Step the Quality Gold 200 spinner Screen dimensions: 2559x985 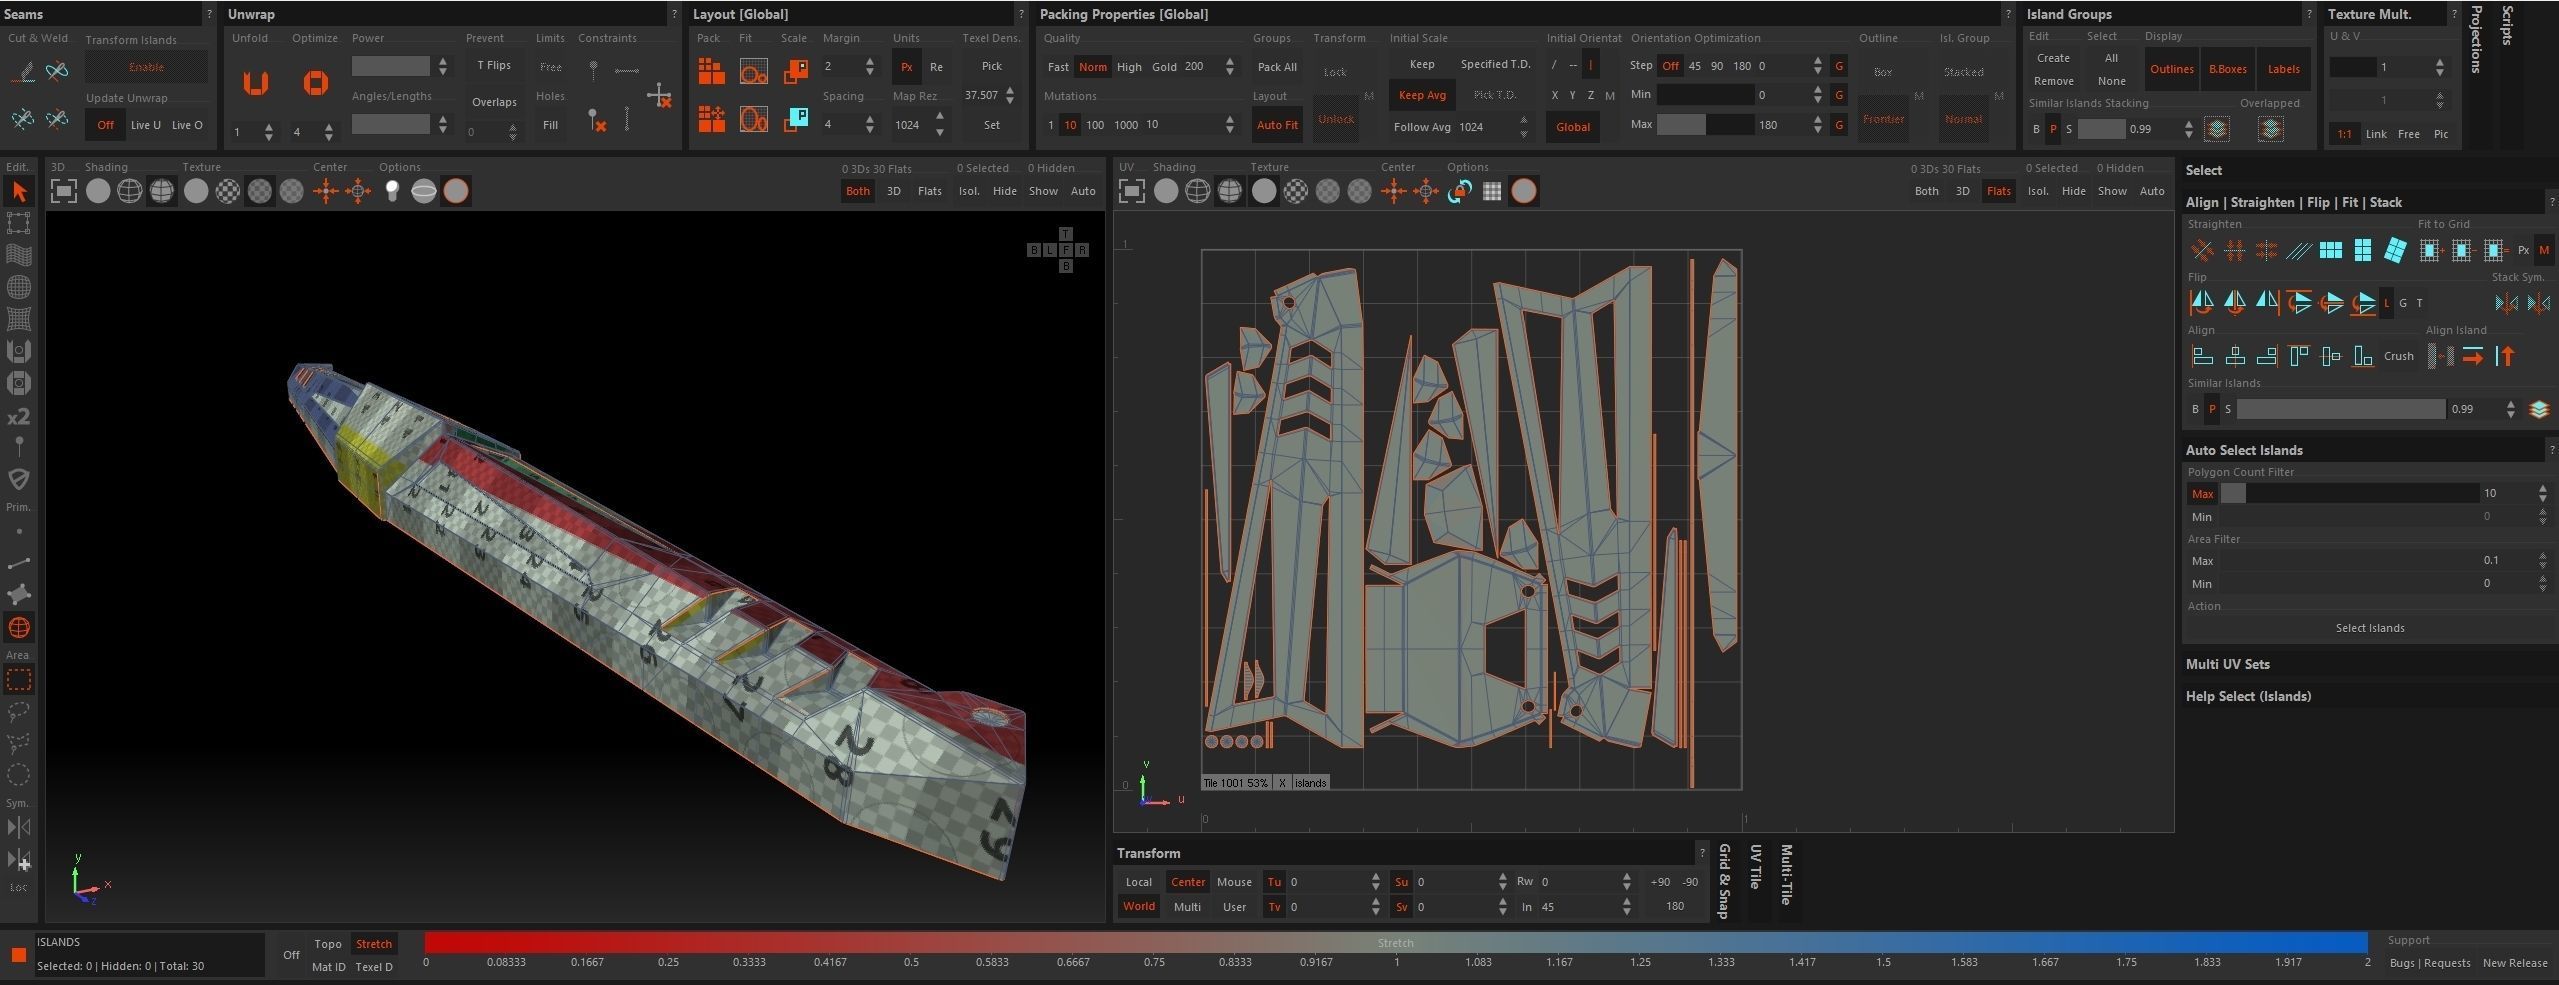click(1229, 66)
